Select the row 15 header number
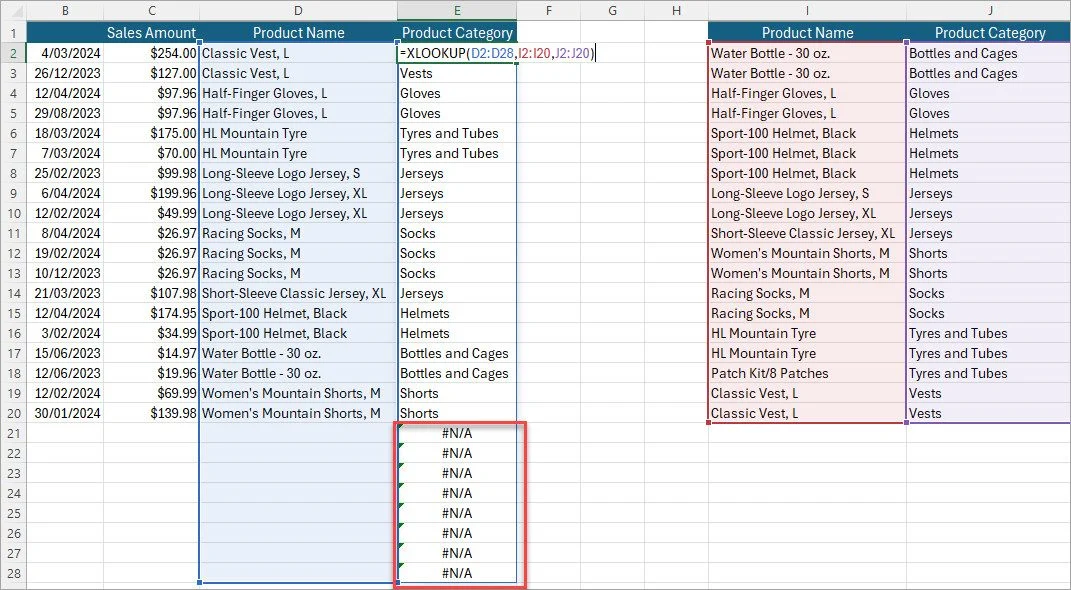Viewport: 1071px width, 590px height. pos(13,313)
